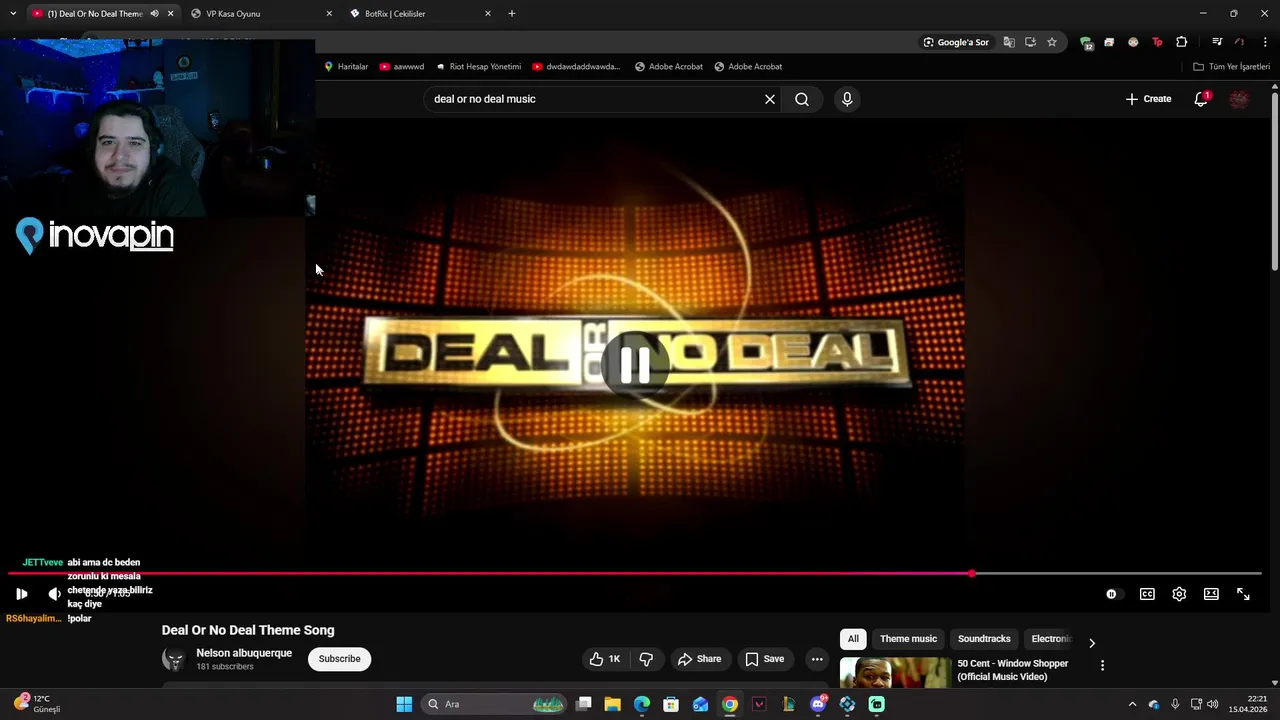
Task: Show hidden system tray icons
Action: pos(1132,704)
